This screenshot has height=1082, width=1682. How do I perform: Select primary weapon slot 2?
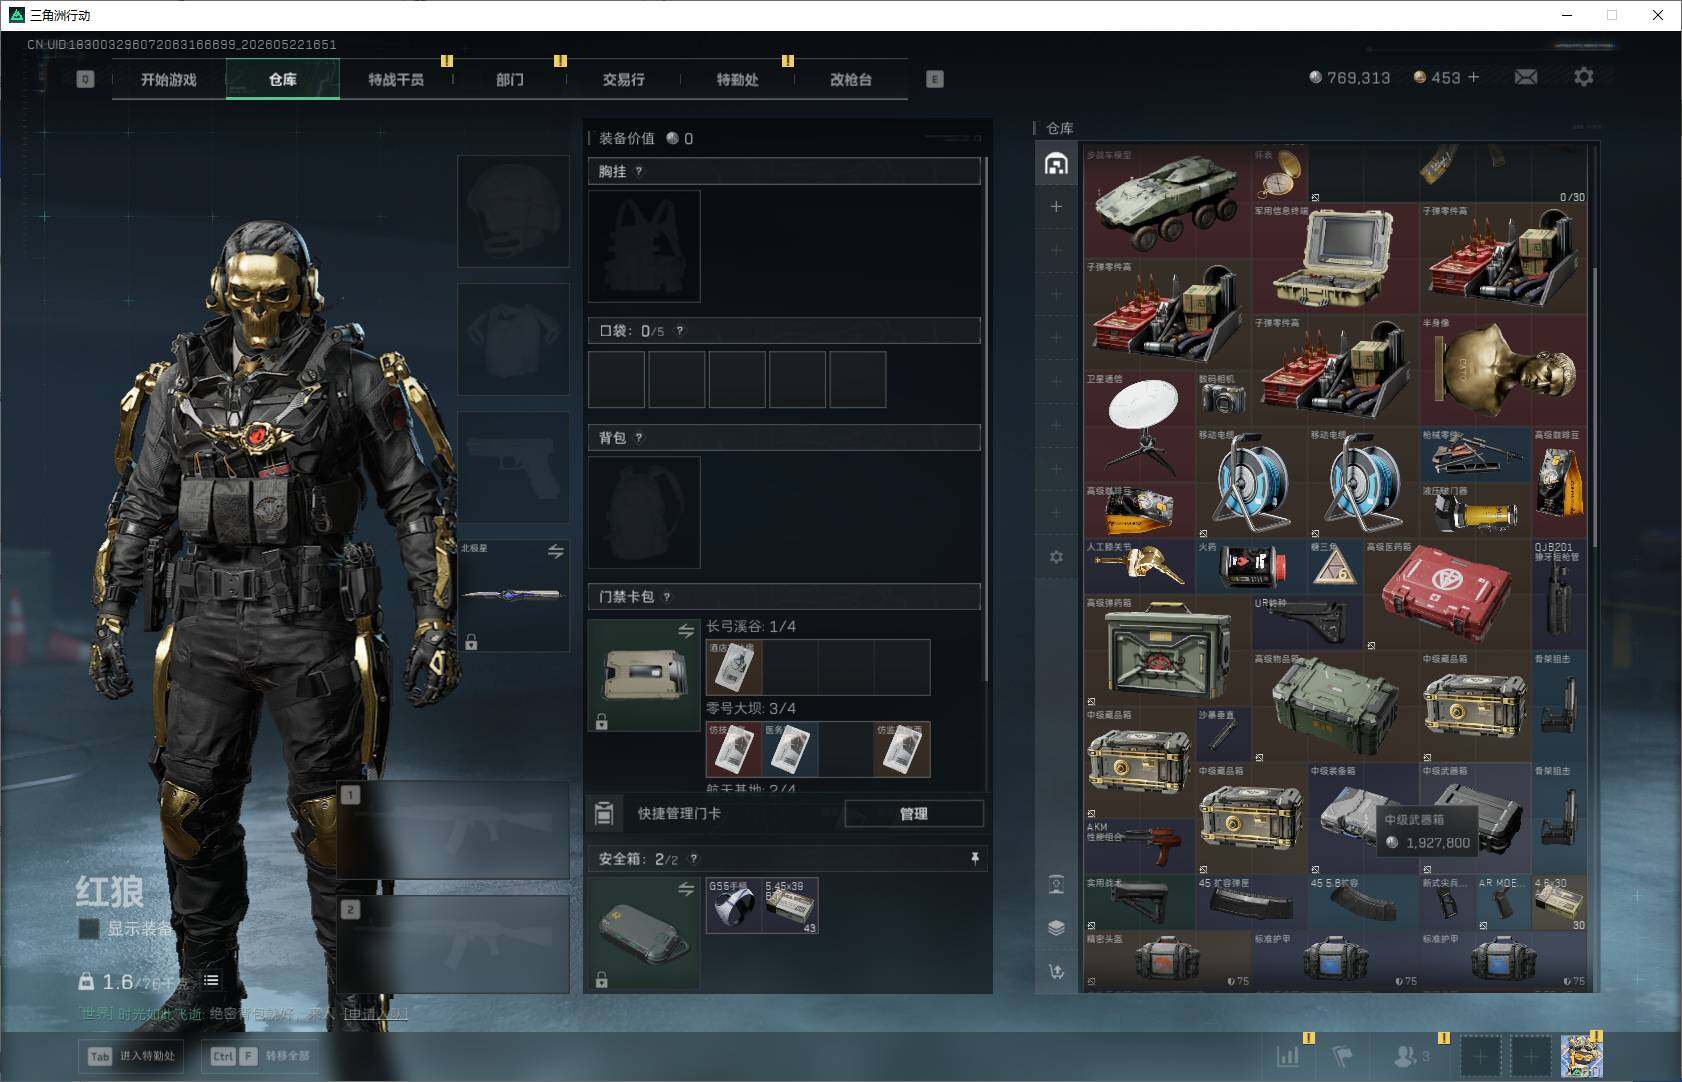[x=453, y=944]
